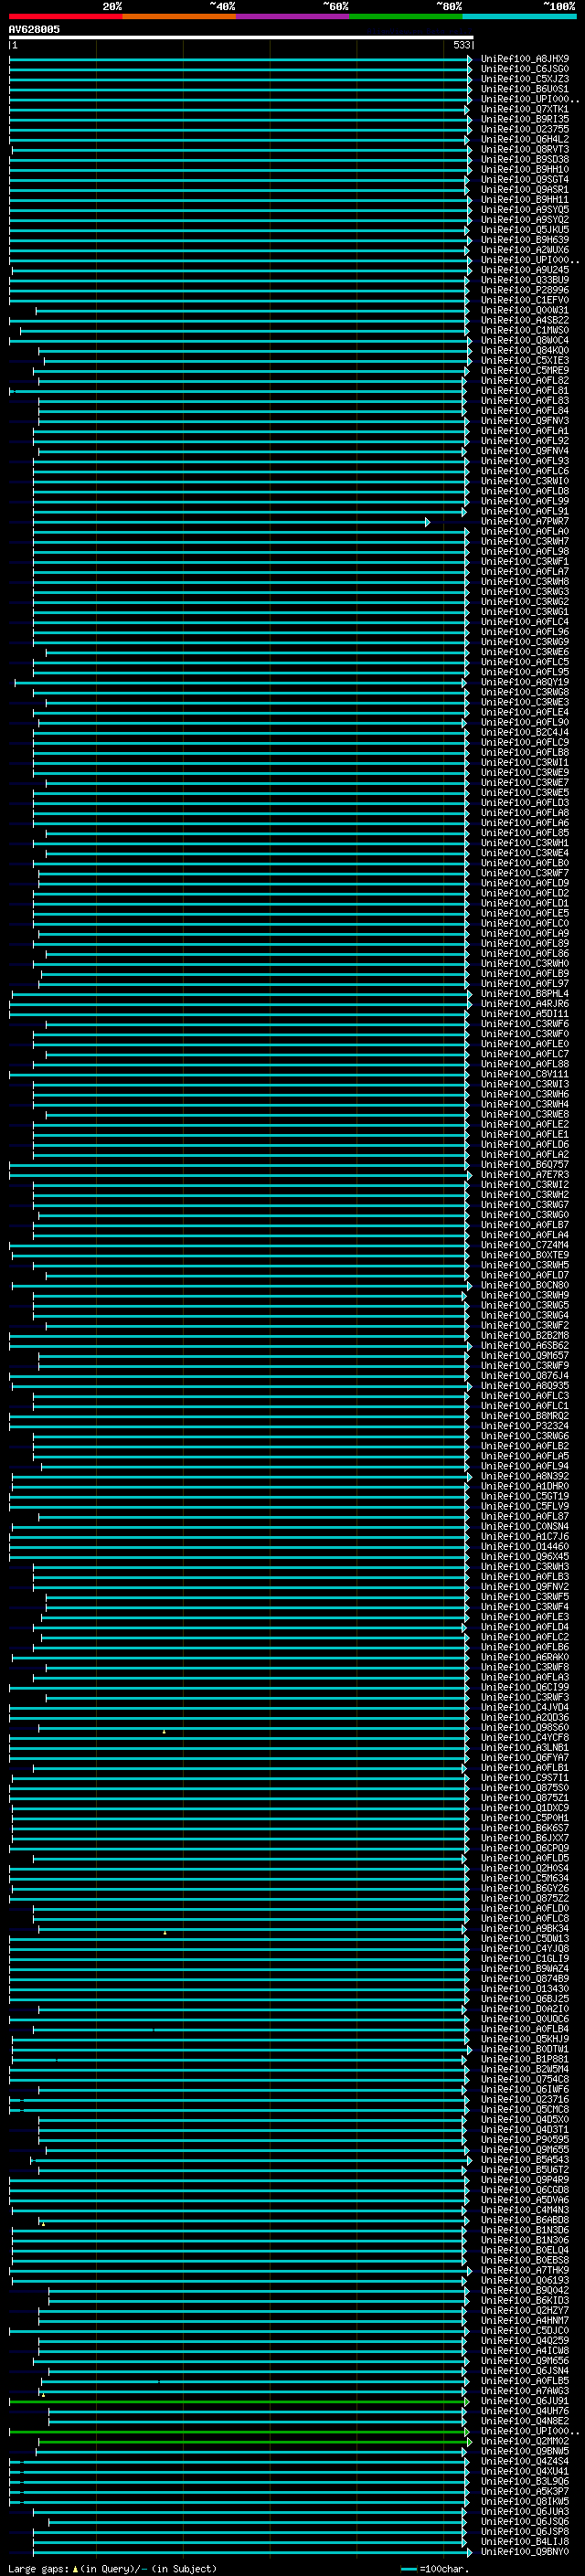This screenshot has width=585, height=2576.
Task: Open the UniRef100_C5XJZ3 hit
Action: 525,79
